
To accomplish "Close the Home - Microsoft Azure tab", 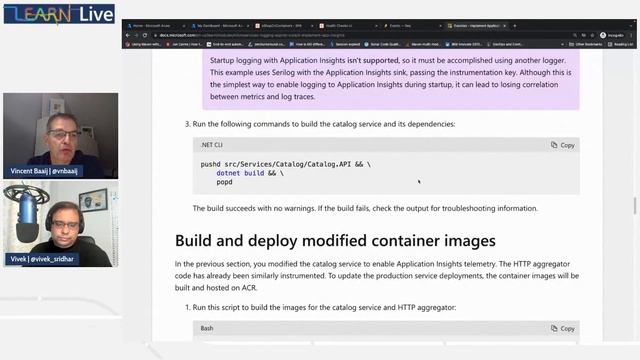I will tap(183, 26).
